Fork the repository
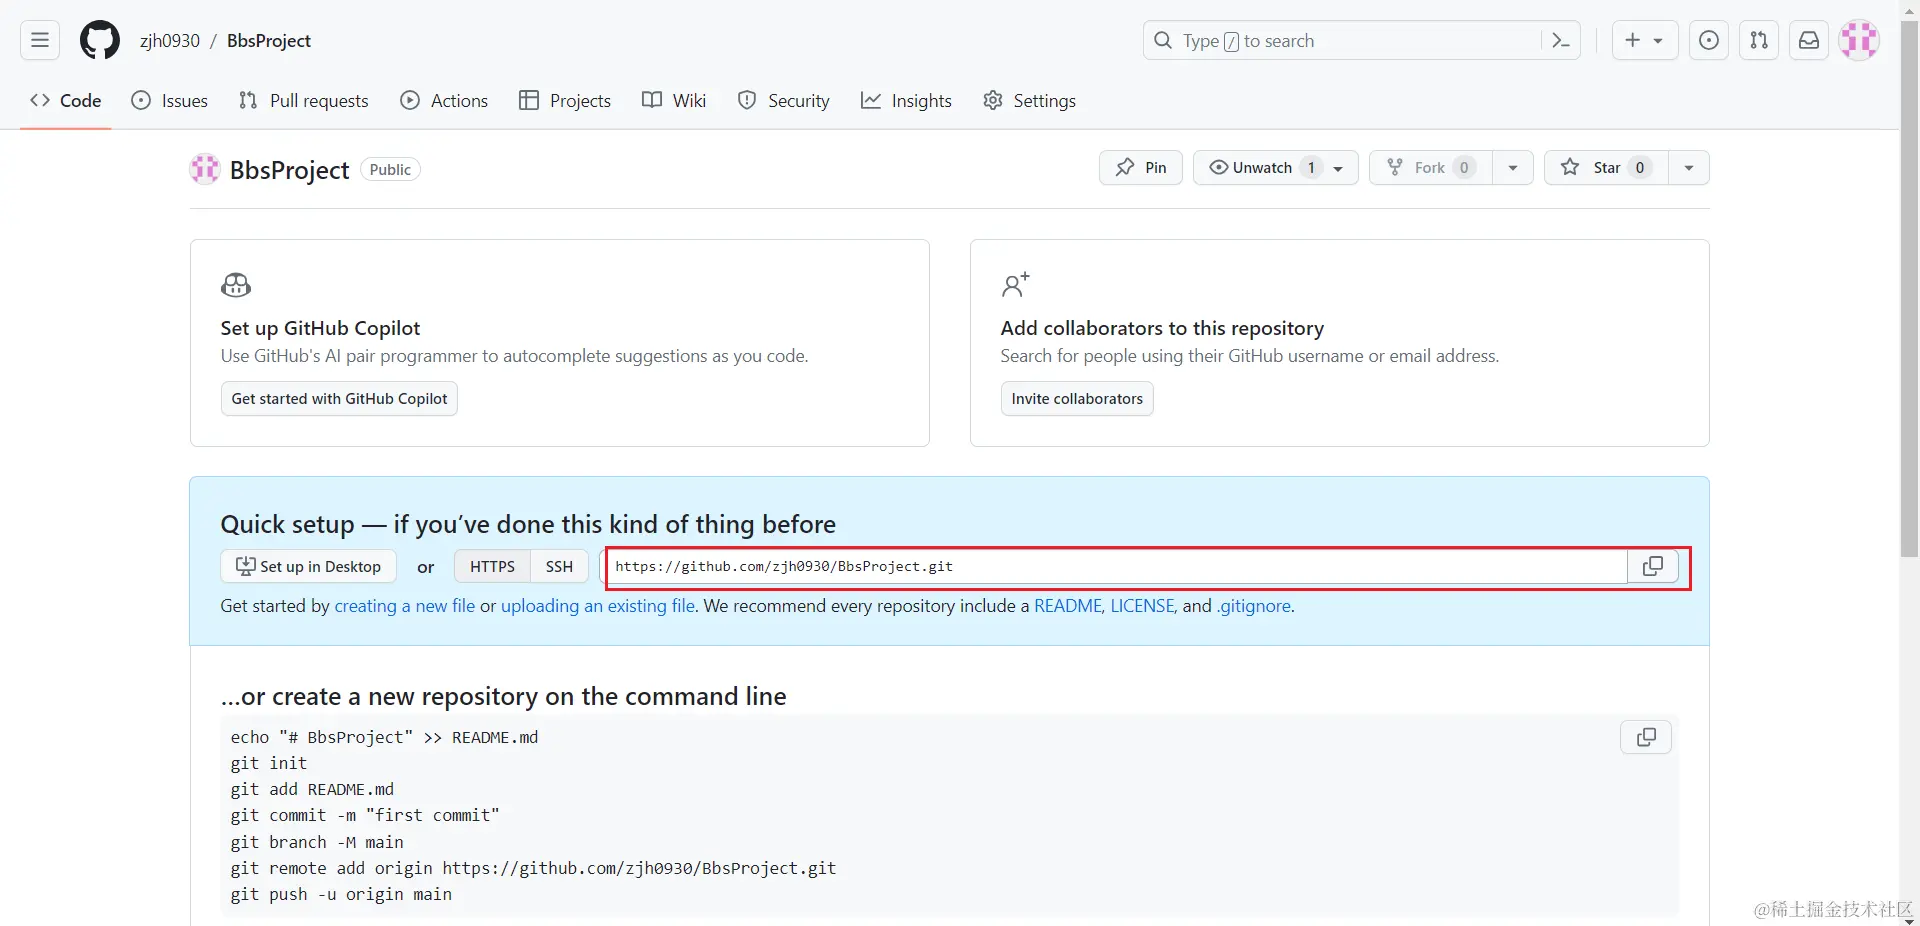Image resolution: width=1920 pixels, height=926 pixels. [1430, 168]
